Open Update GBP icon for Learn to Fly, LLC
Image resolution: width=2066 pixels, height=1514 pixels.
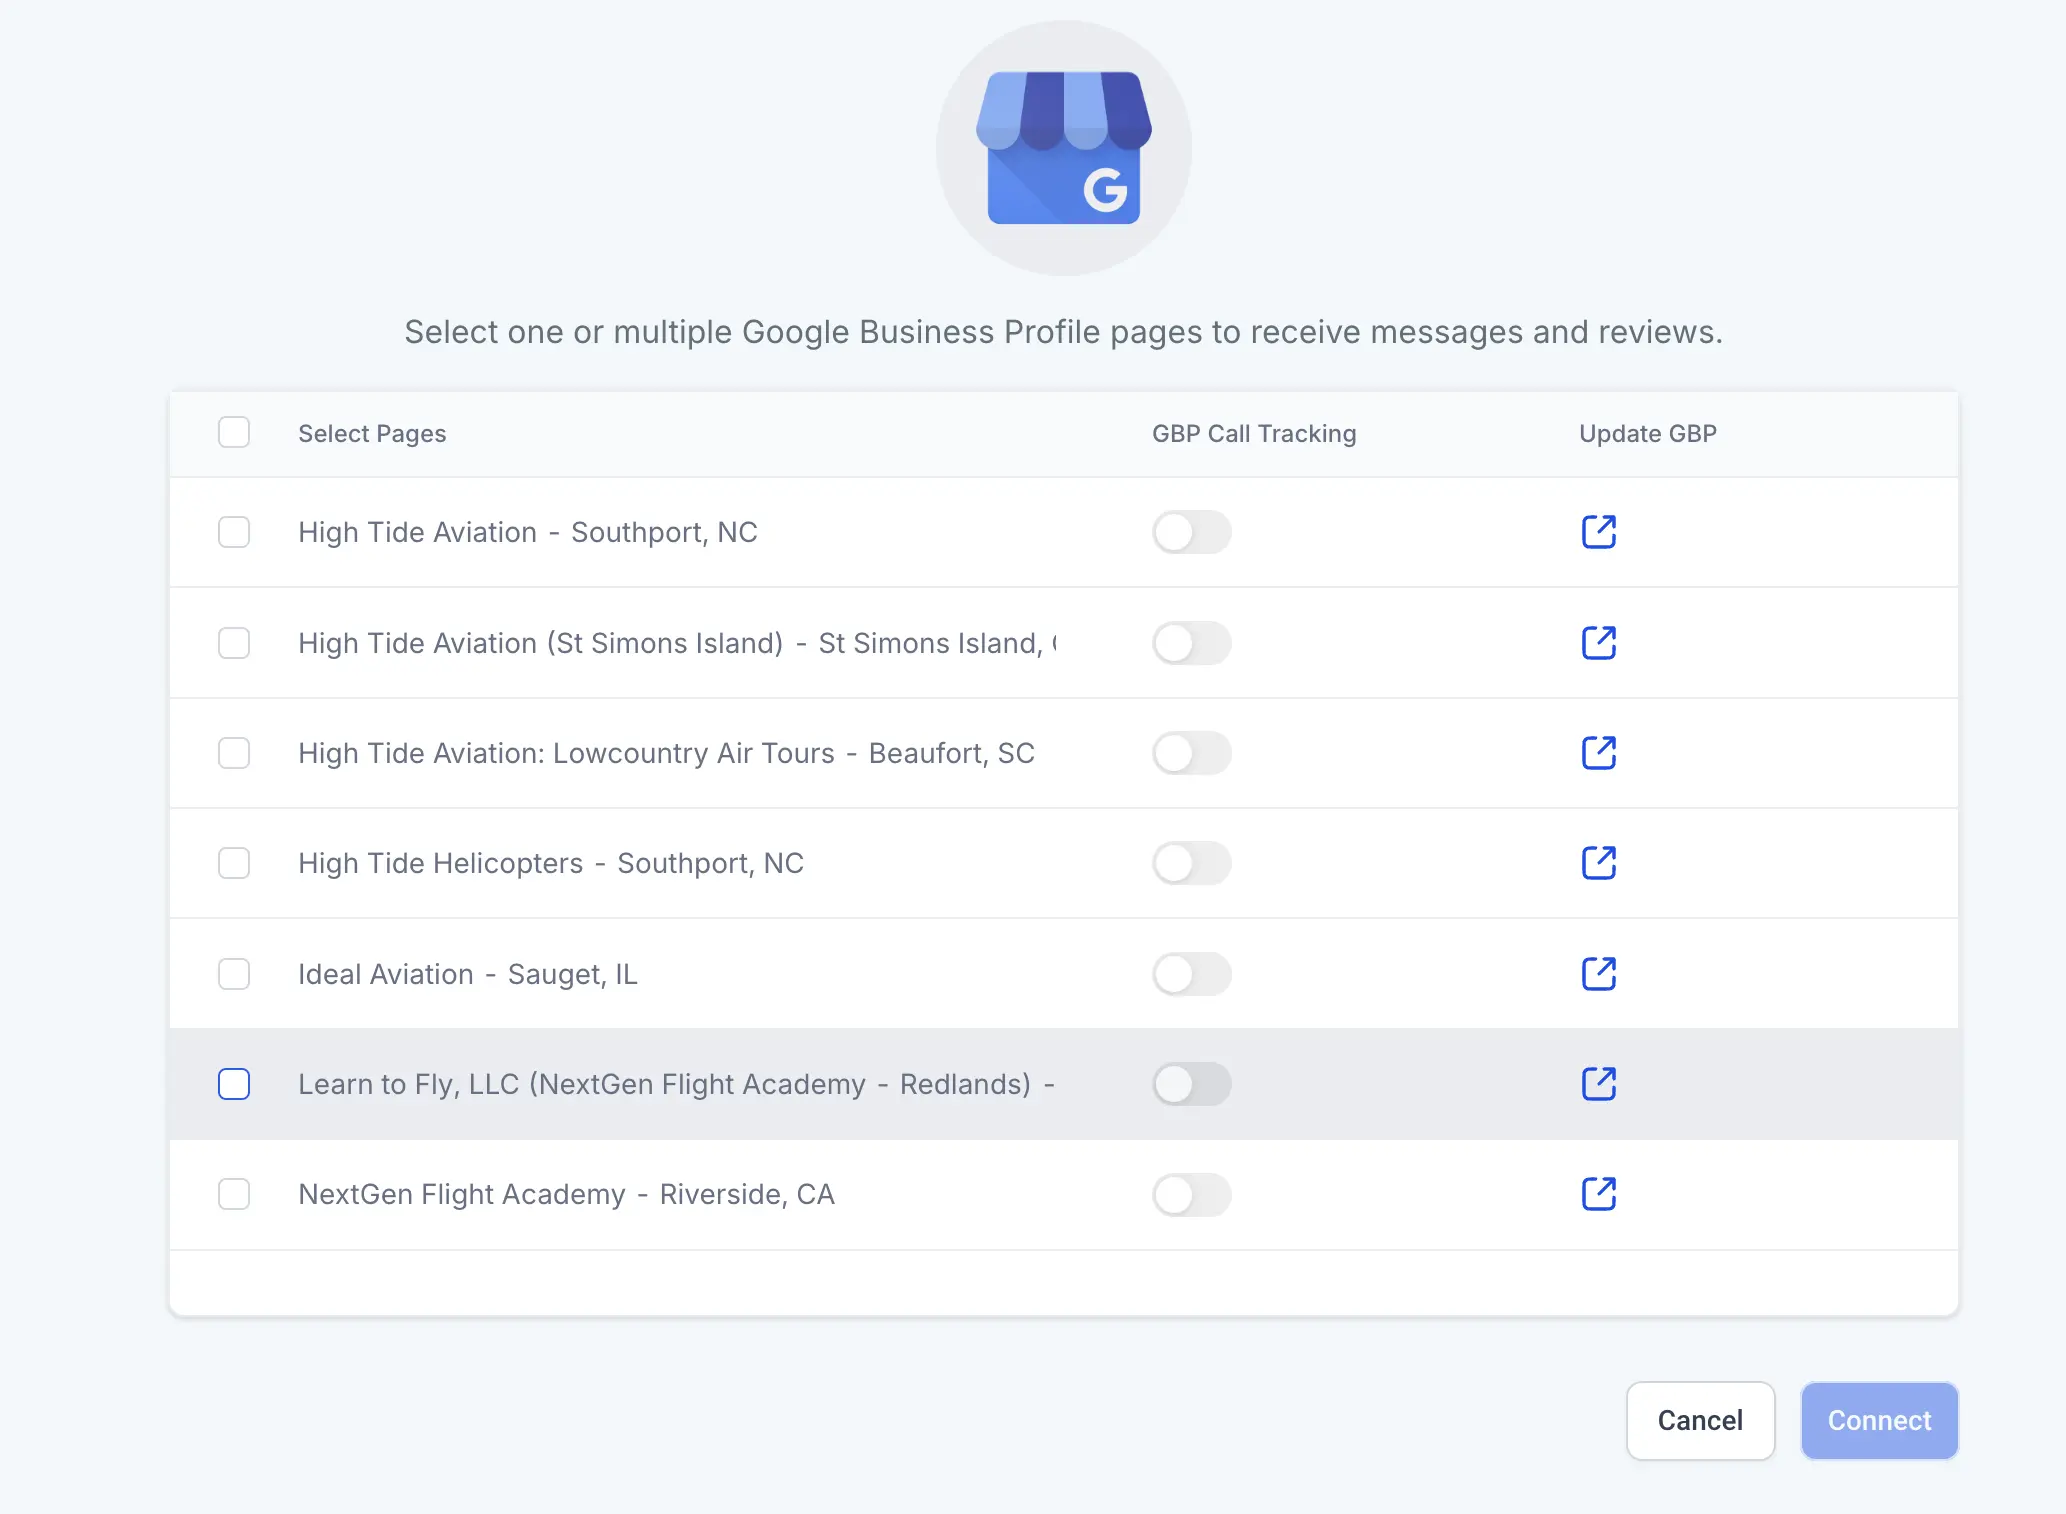[x=1599, y=1084]
